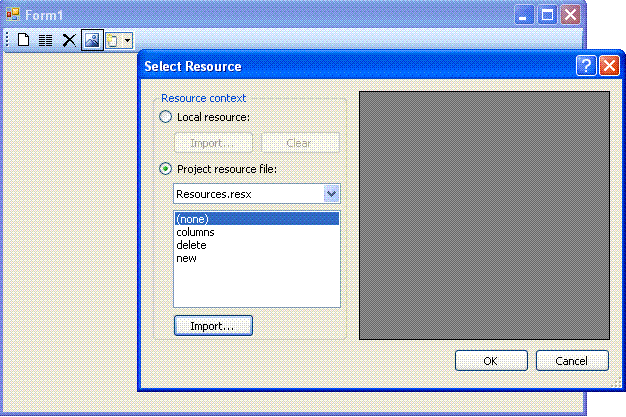Select delete in the resource list

tap(257, 245)
